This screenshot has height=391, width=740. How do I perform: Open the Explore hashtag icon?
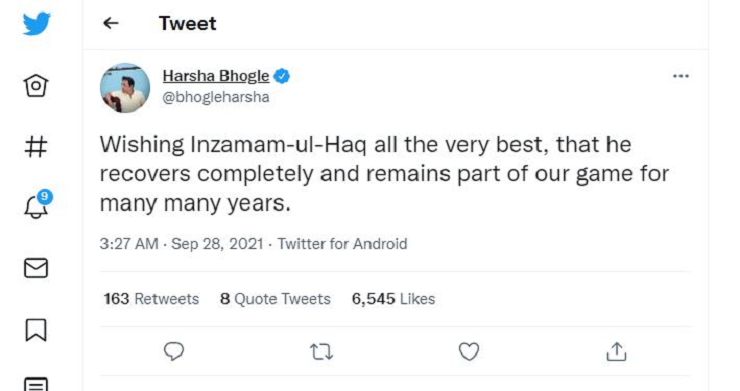click(x=36, y=146)
